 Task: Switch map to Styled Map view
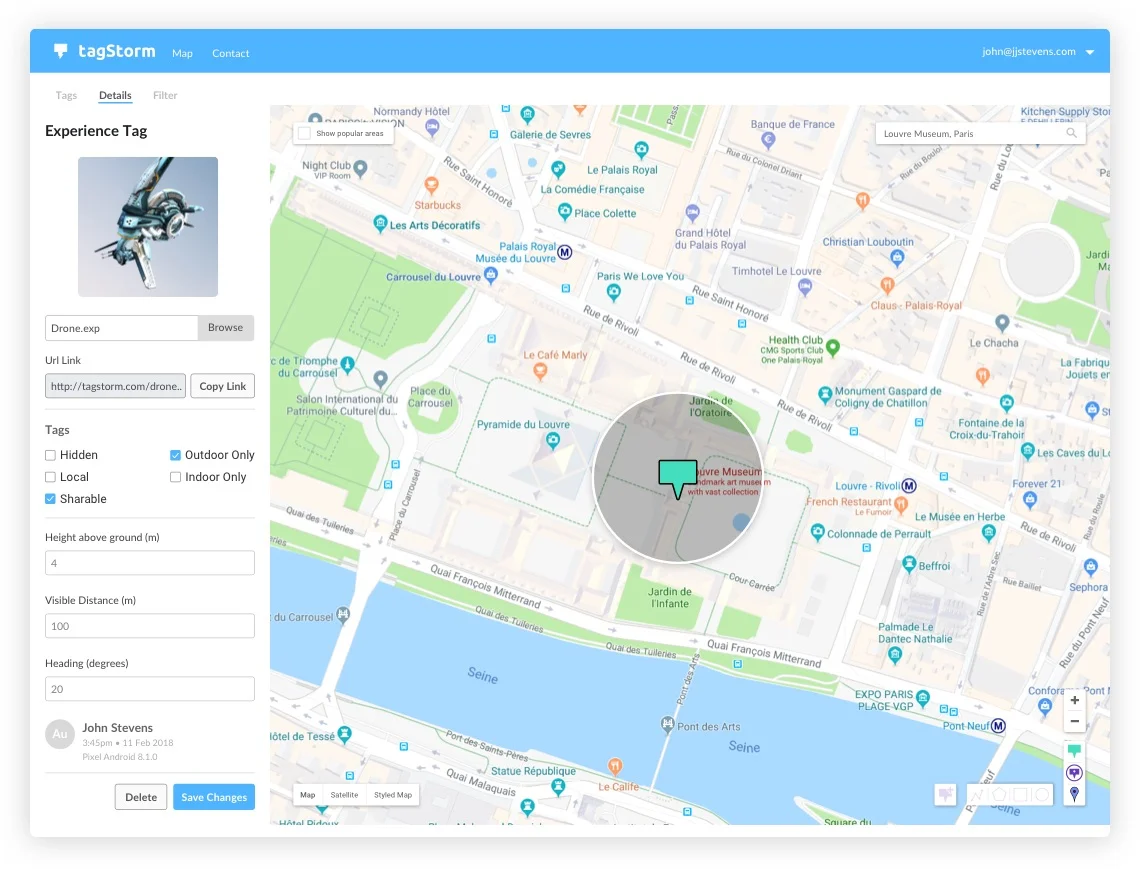(393, 795)
